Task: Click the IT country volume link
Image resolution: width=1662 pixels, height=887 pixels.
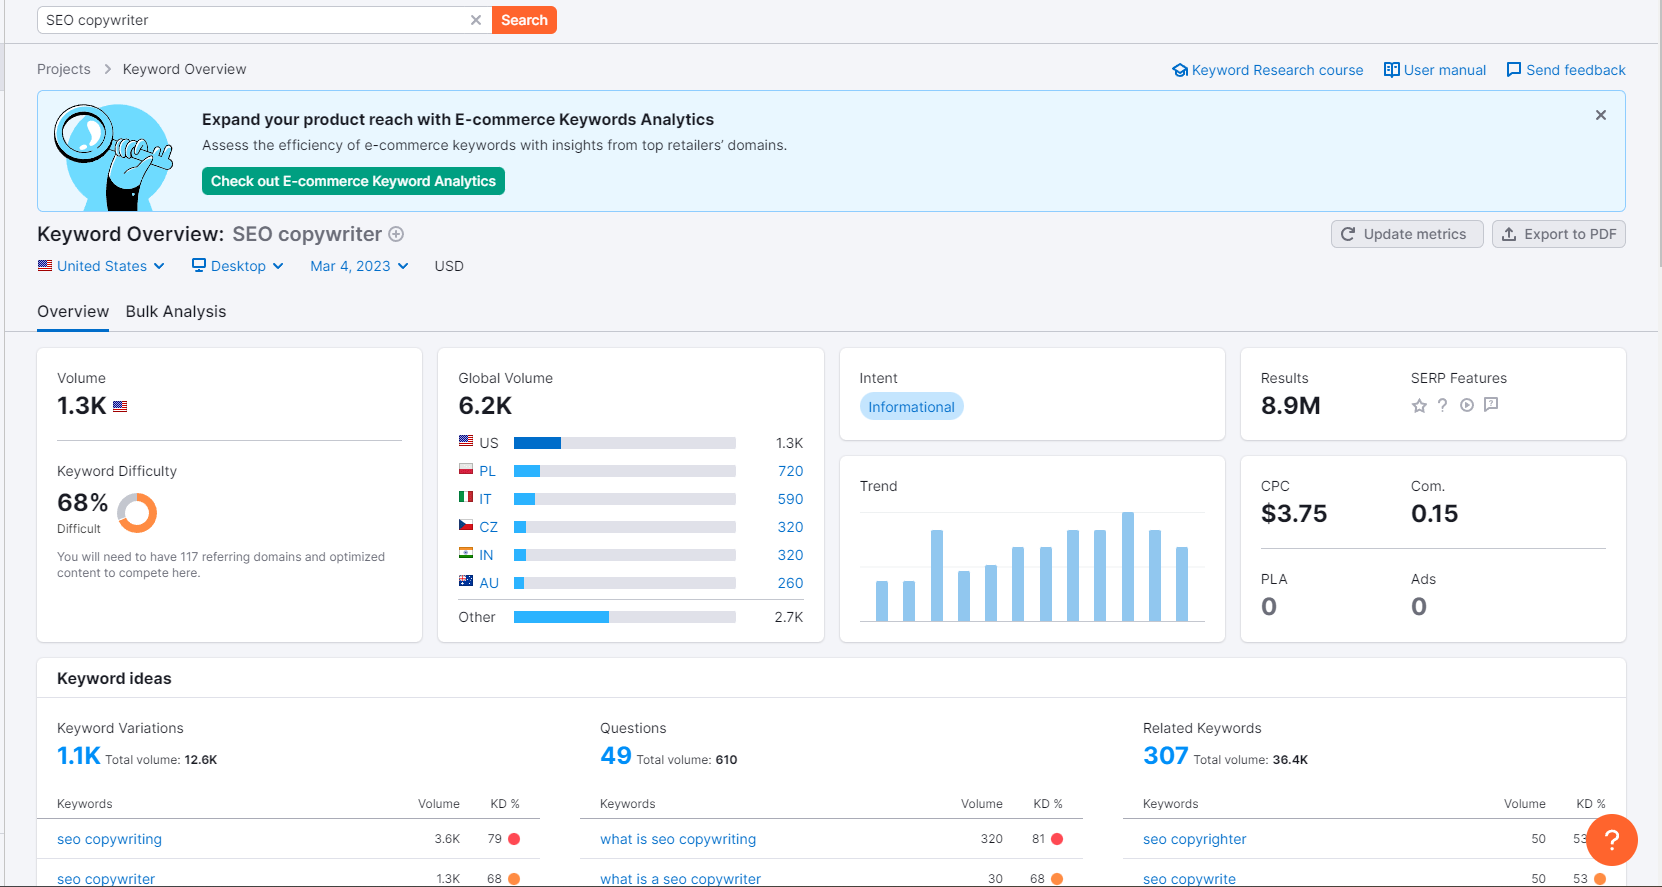Action: pyautogui.click(x=485, y=499)
